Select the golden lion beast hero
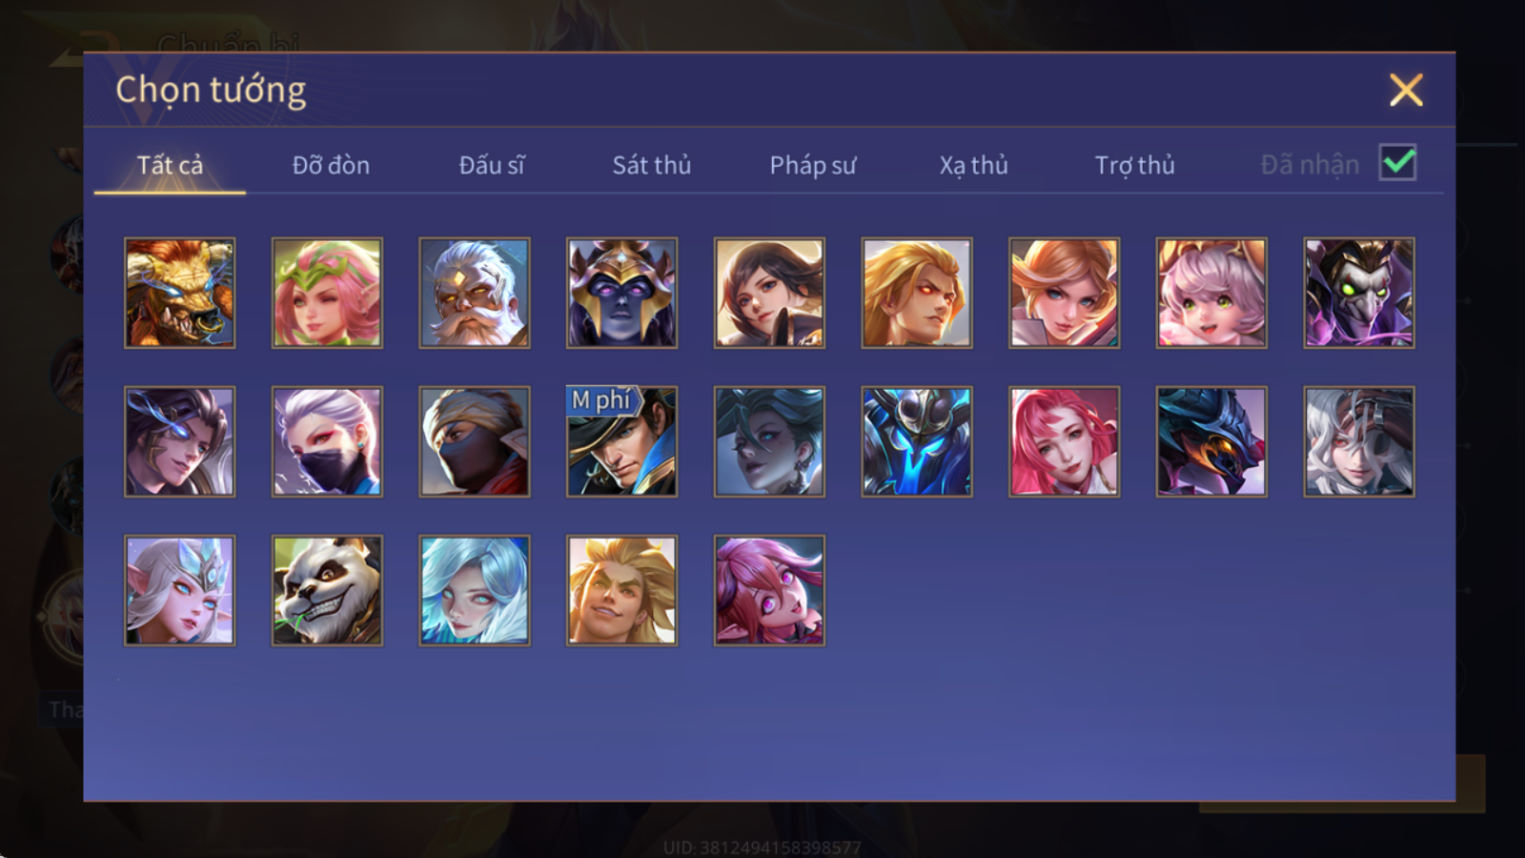 pyautogui.click(x=180, y=293)
